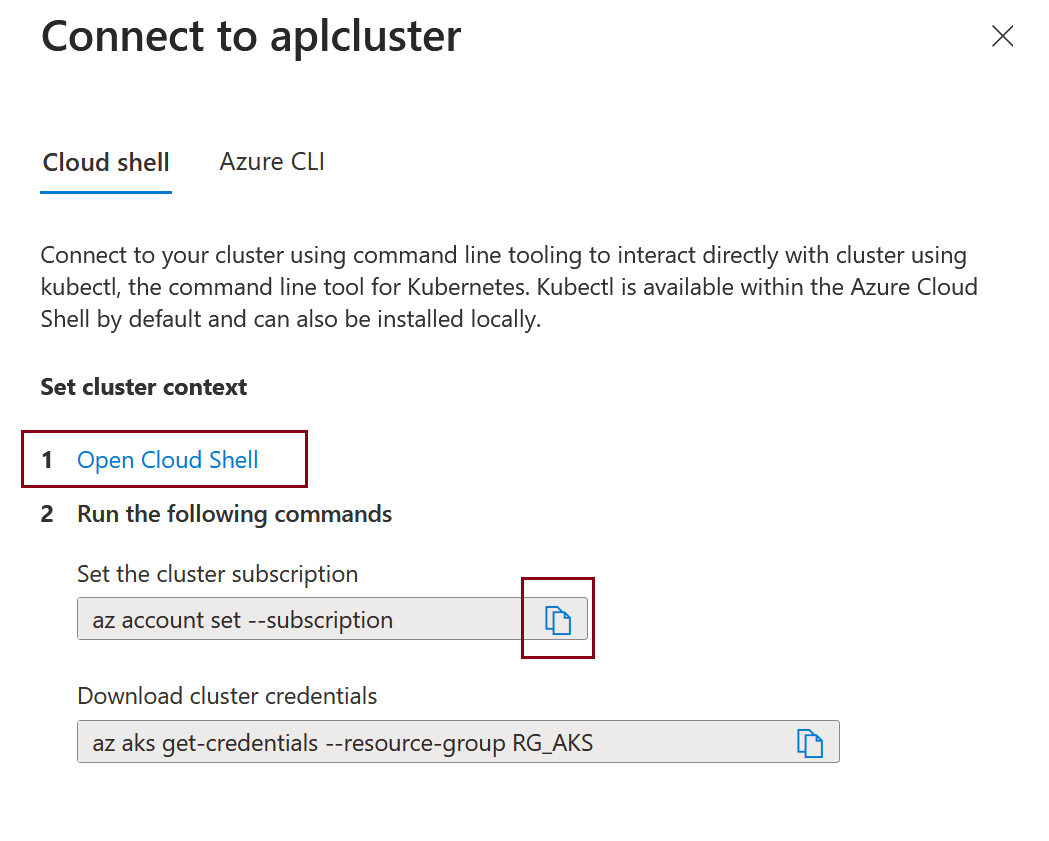1049x841 pixels.
Task: Click the 'Run the following commands' step label
Action: coord(234,513)
